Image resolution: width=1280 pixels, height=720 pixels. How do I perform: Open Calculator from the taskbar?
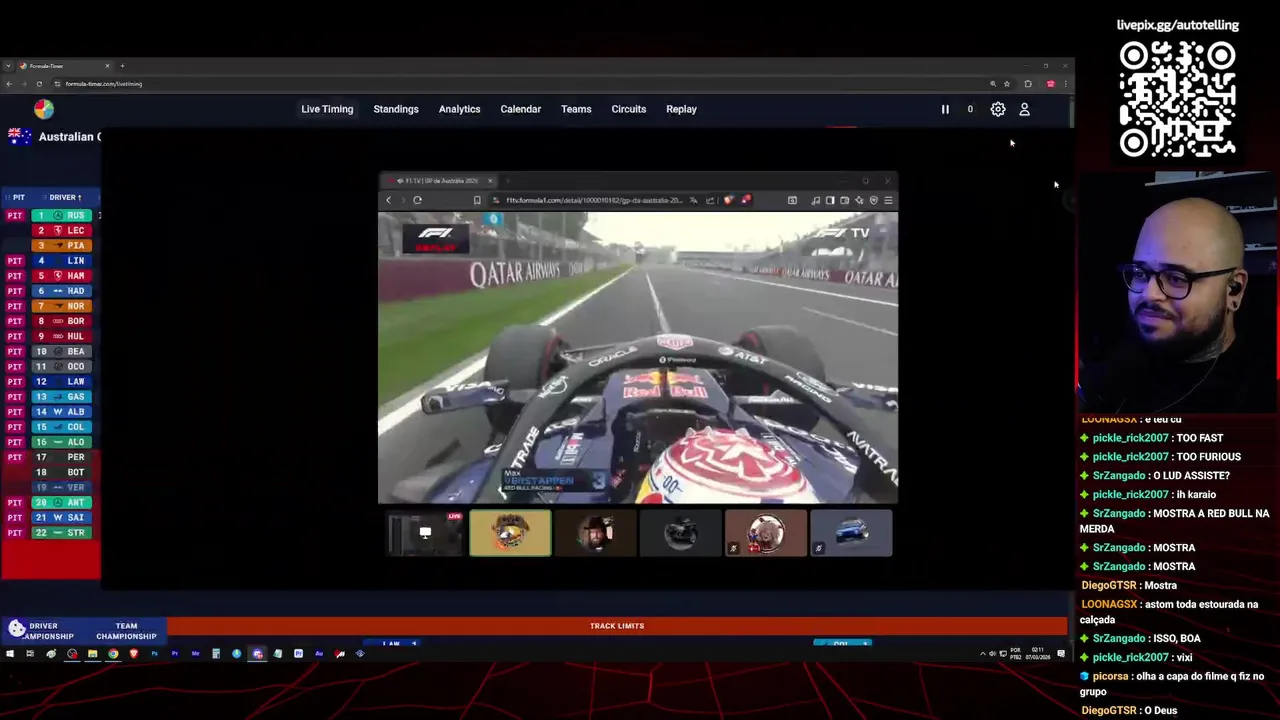[216, 654]
